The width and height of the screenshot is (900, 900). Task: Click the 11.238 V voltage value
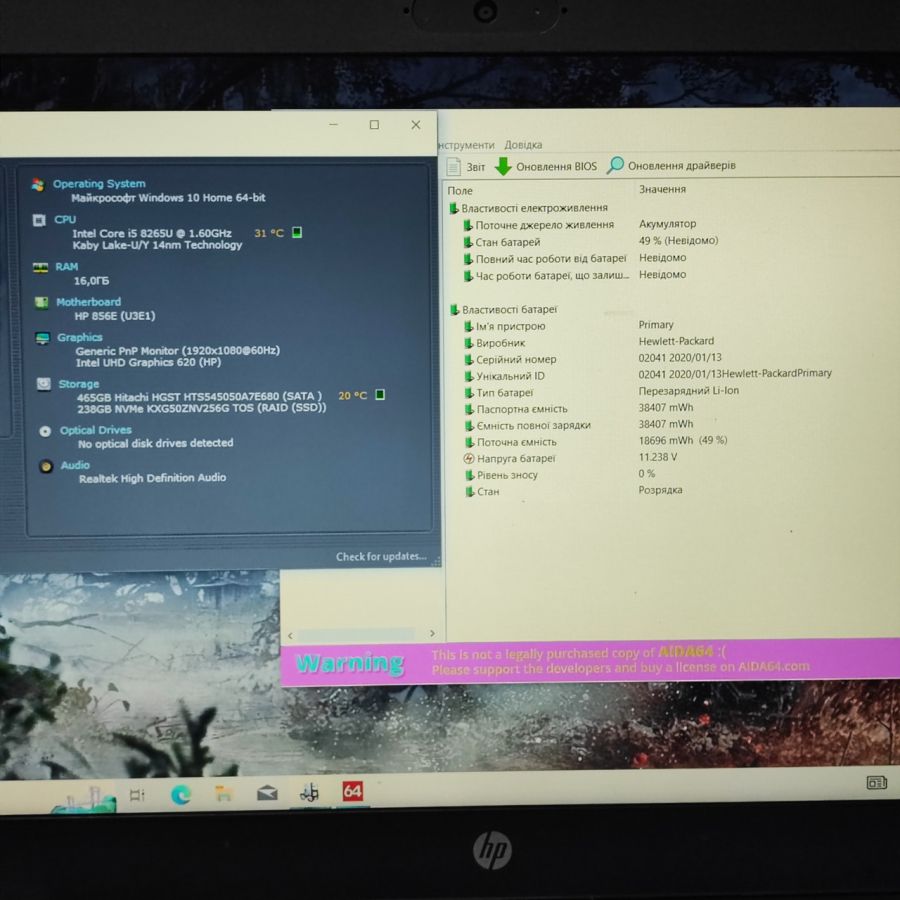pos(658,457)
